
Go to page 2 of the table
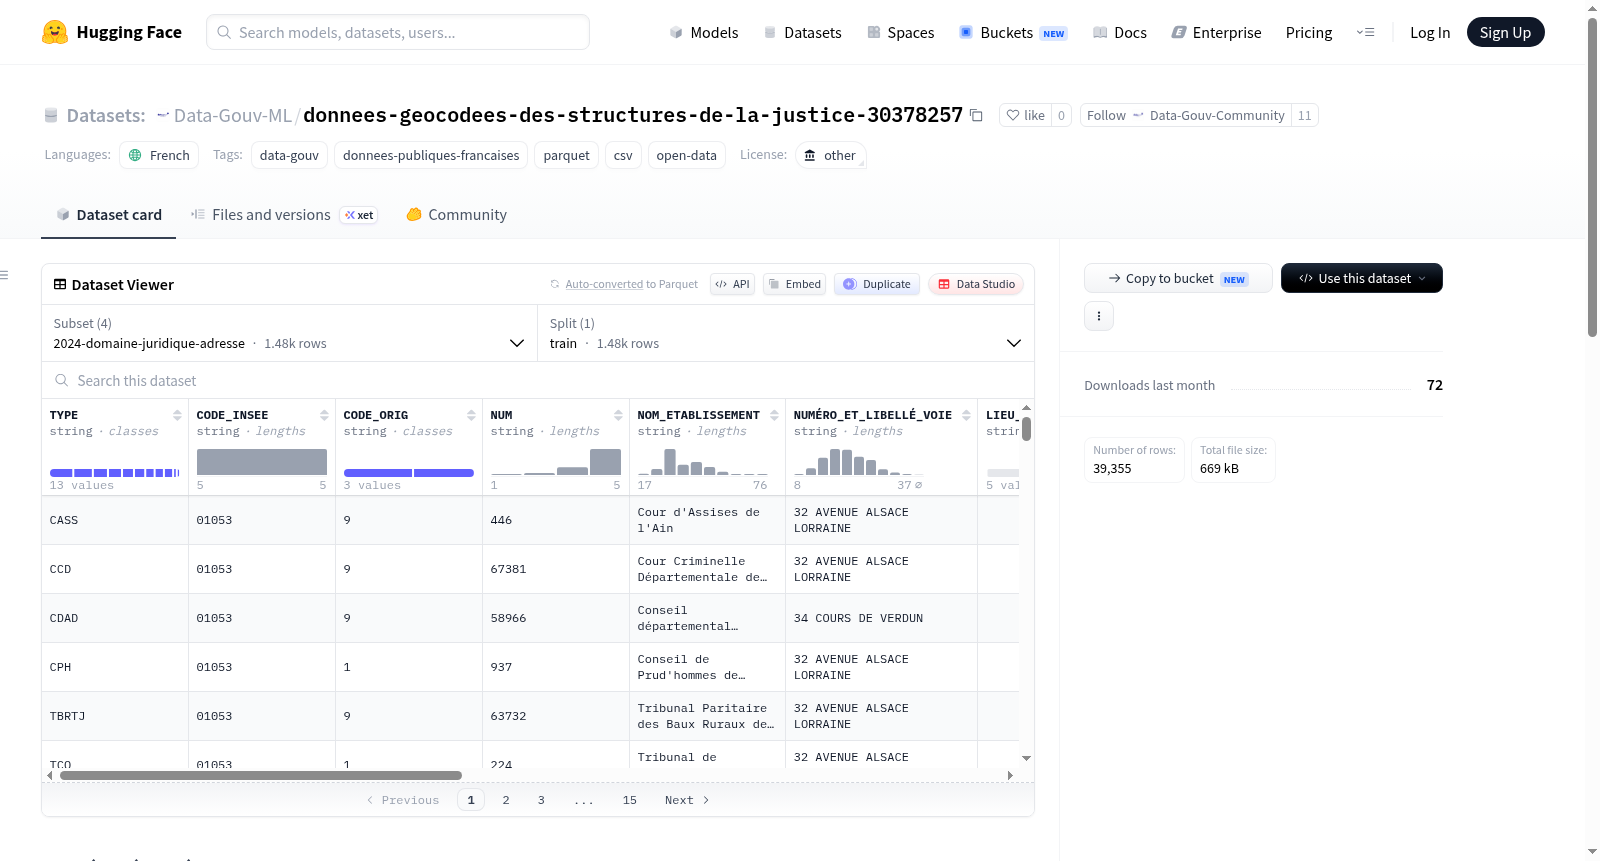[506, 800]
